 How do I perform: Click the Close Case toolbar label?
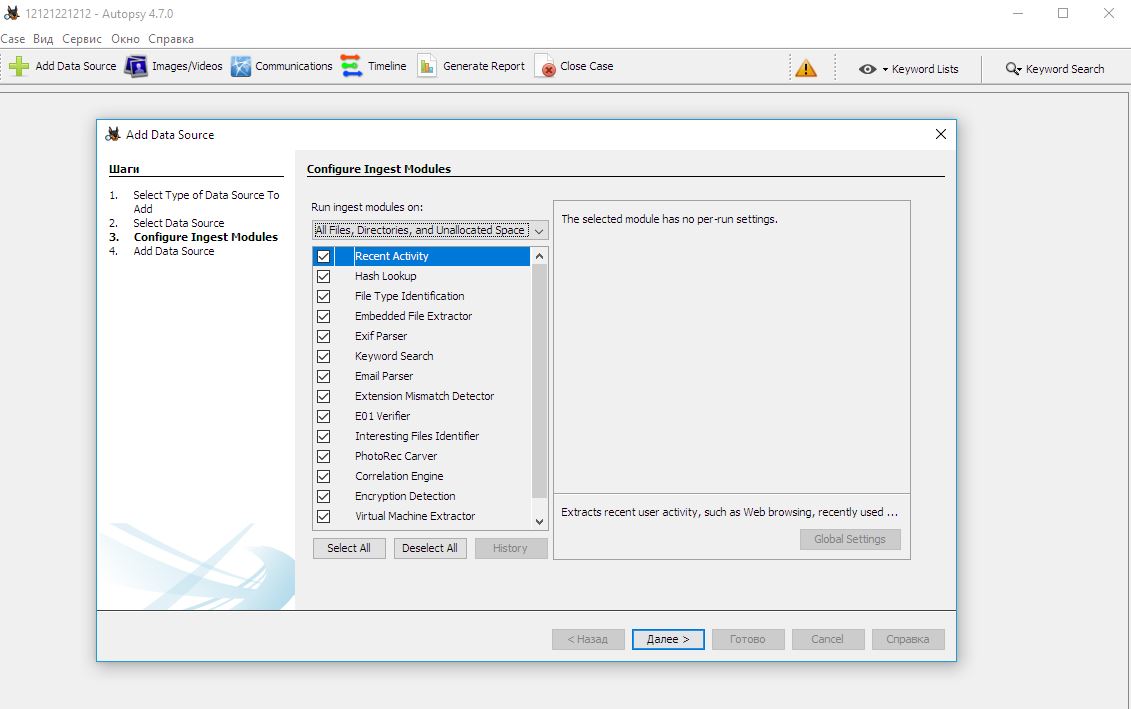[586, 66]
